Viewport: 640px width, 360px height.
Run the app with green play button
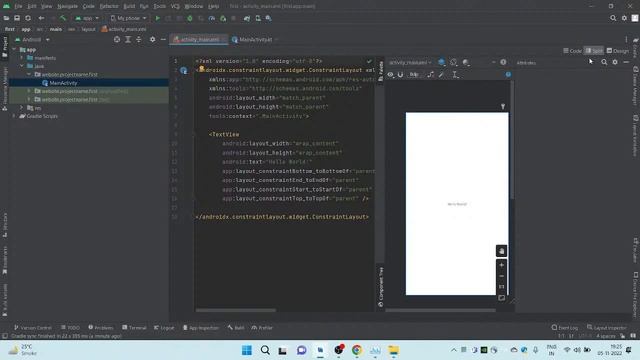(158, 18)
